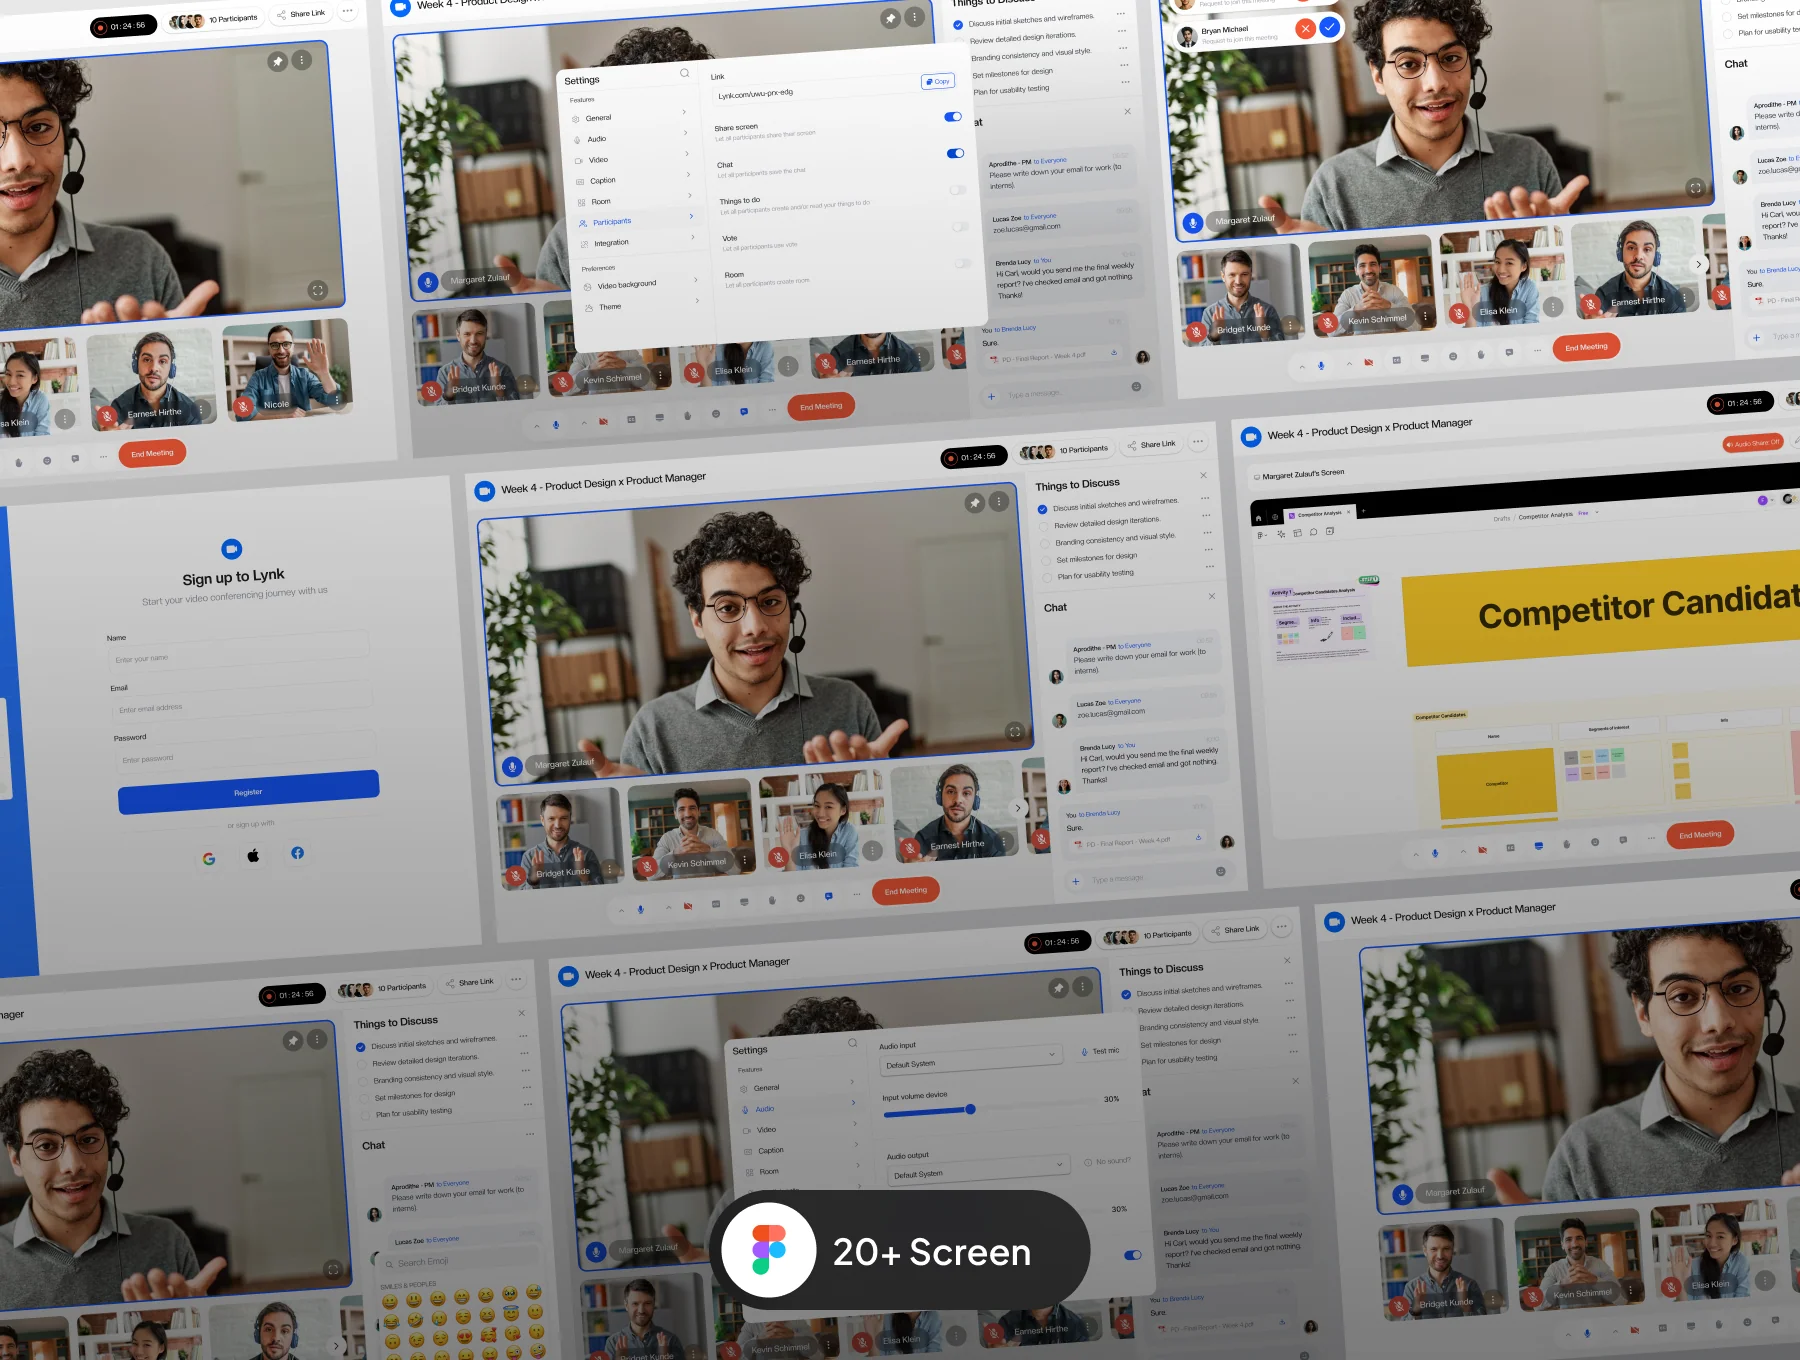
Task: Turn on the red camera-off icon in the center meeting toolbar
Action: (688, 906)
